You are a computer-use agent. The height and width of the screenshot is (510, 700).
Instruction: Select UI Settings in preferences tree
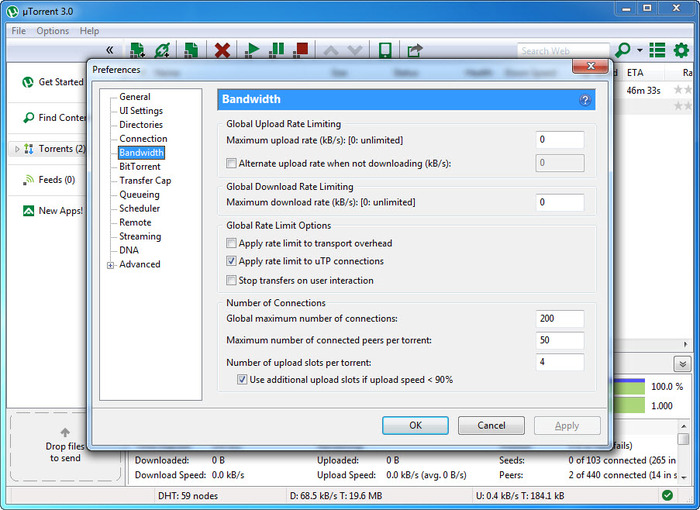[141, 110]
